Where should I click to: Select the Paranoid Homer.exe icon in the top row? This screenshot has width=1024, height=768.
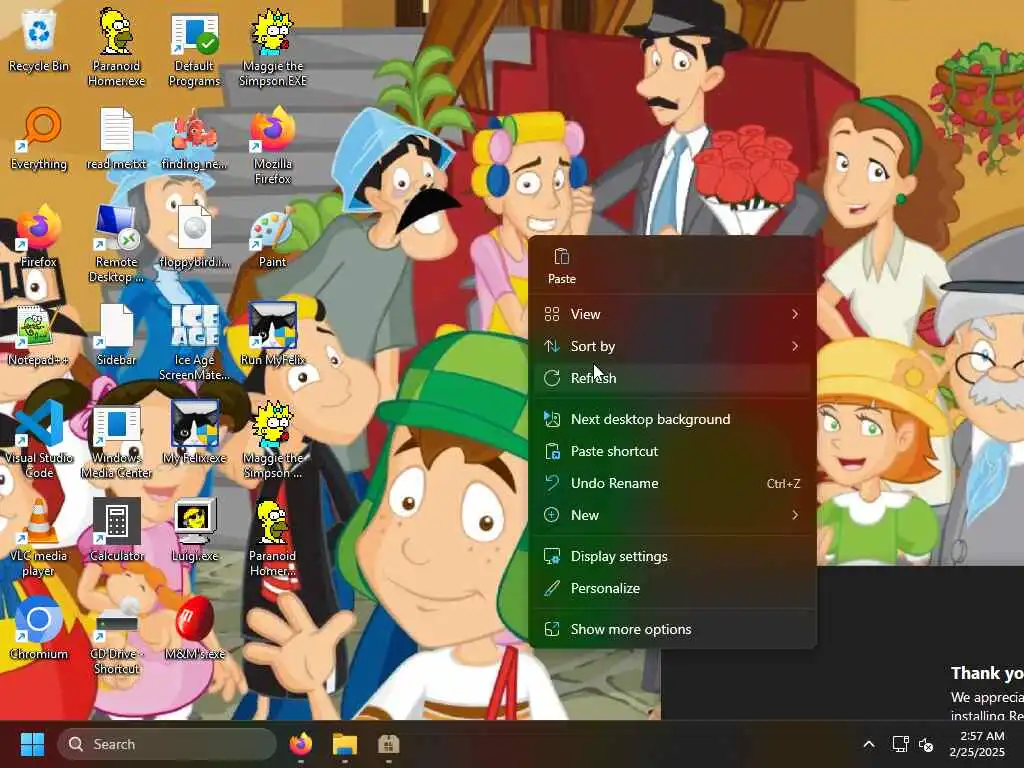(116, 47)
